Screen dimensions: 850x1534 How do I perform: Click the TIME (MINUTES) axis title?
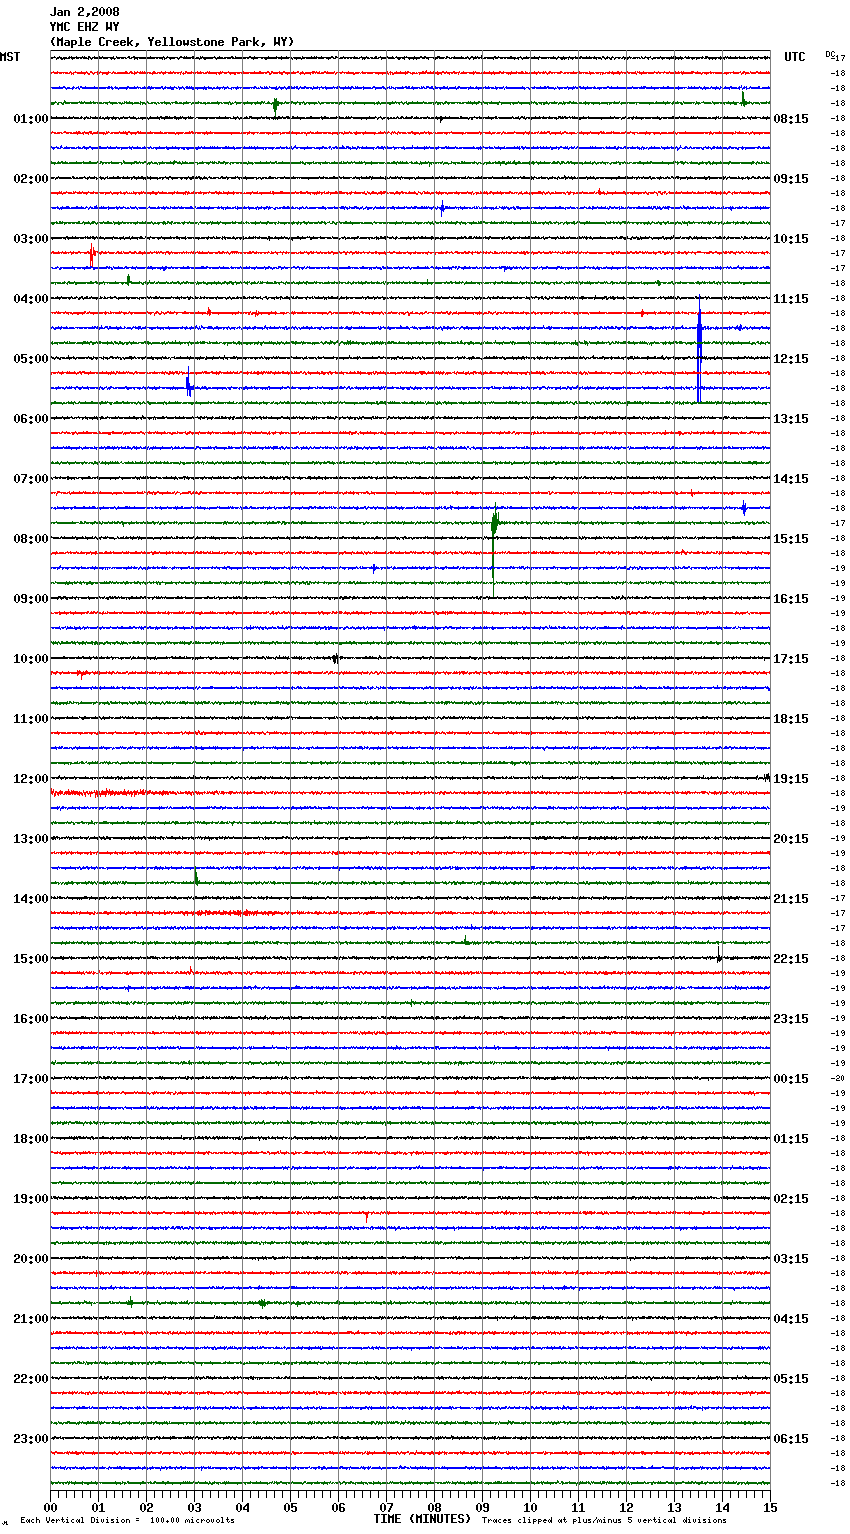click(x=422, y=1519)
